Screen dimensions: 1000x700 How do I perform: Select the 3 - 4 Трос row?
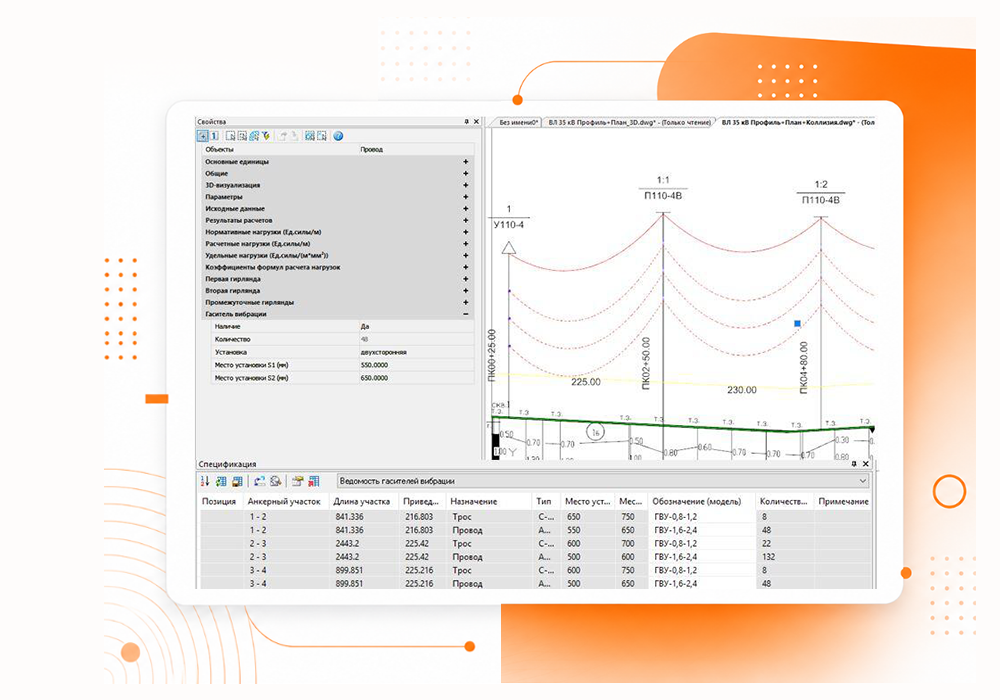pyautogui.click(x=536, y=570)
